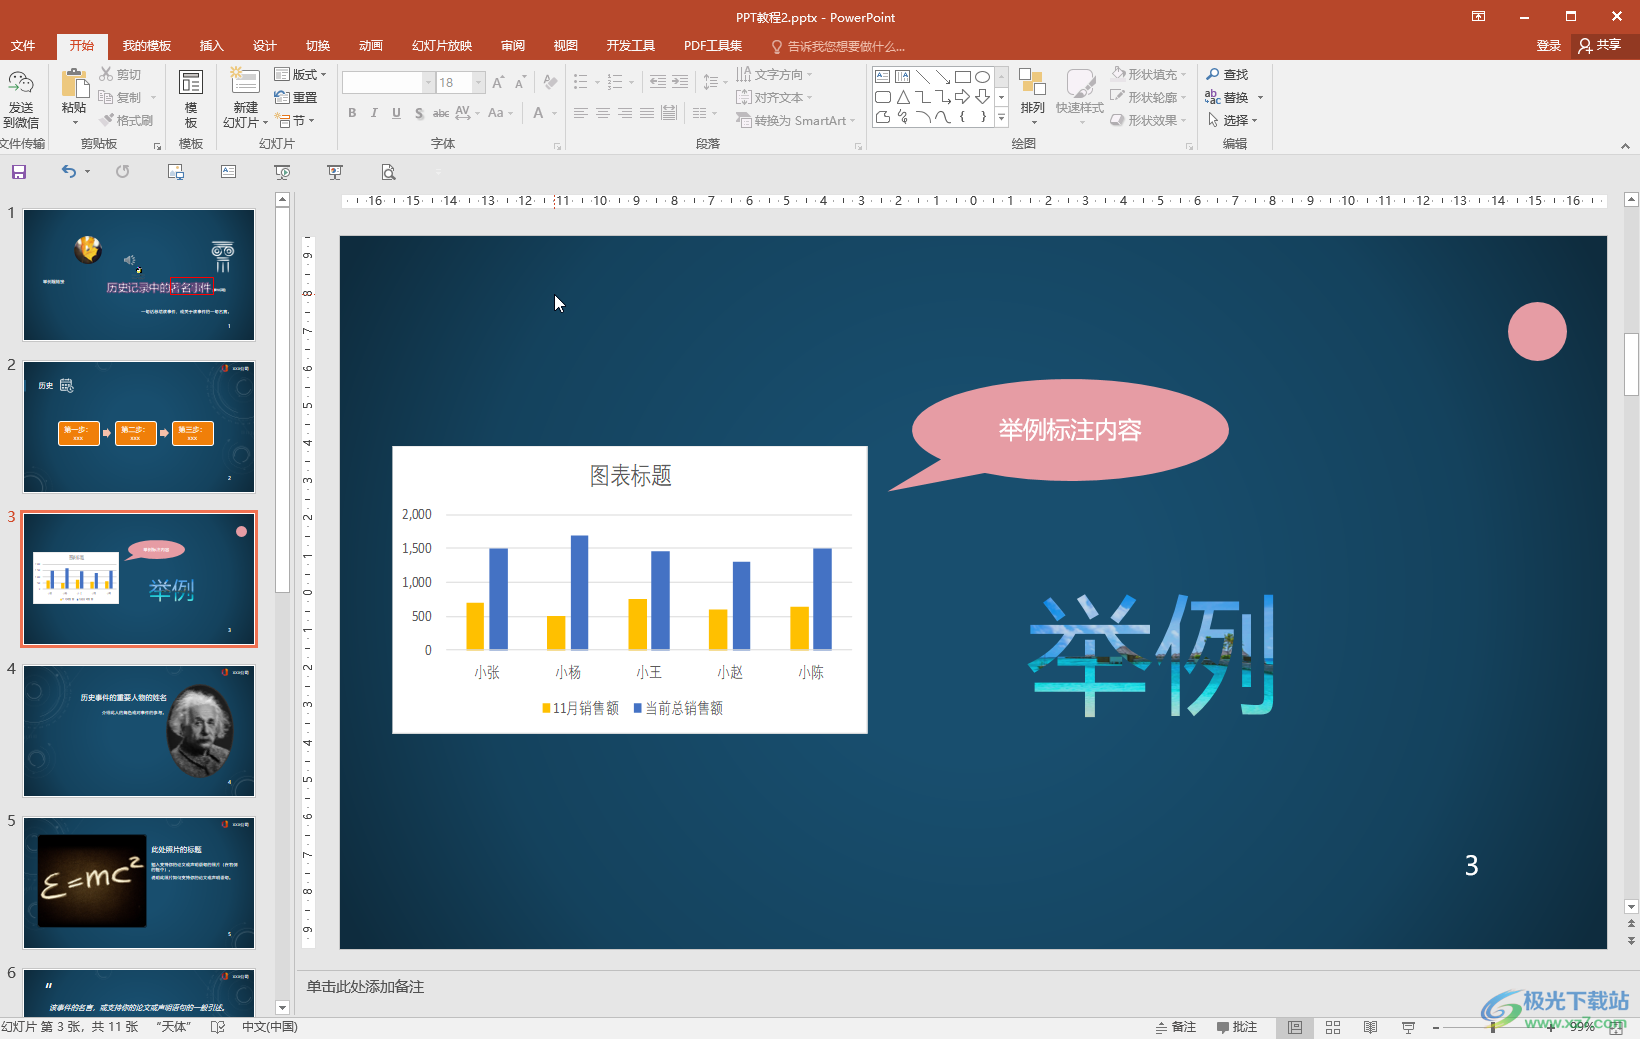Expand the shapes gallery more button
The height and width of the screenshot is (1039, 1640).
1001,118
